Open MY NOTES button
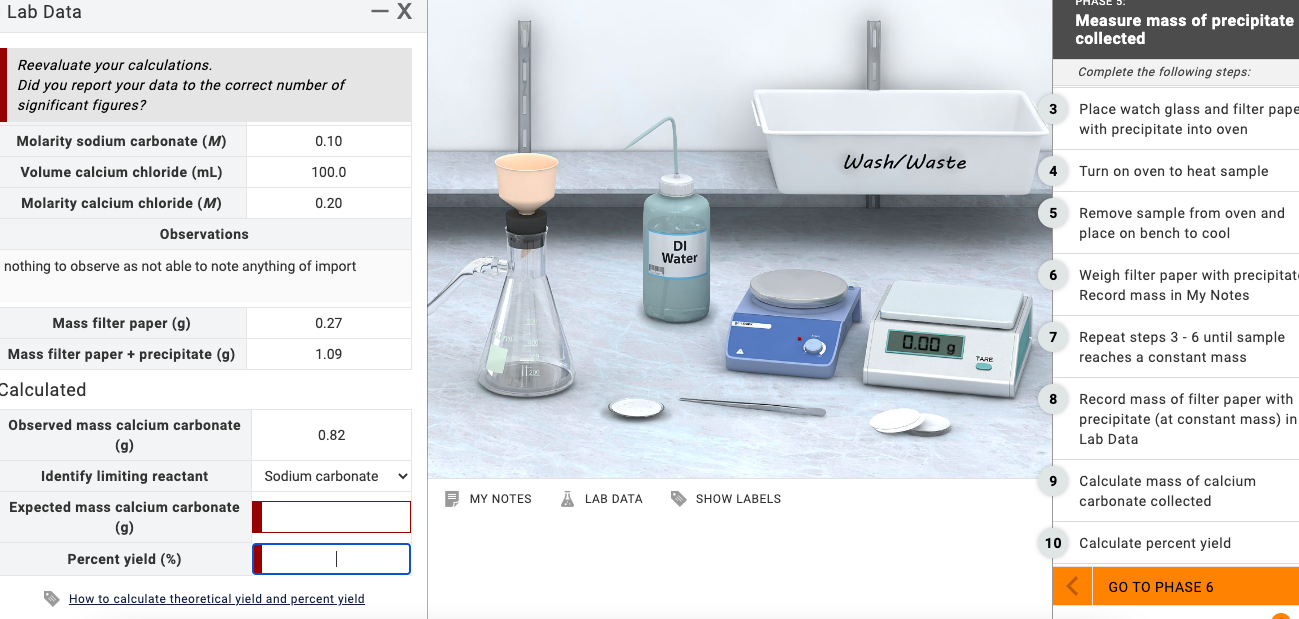Image resolution: width=1299 pixels, height=619 pixels. 489,498
